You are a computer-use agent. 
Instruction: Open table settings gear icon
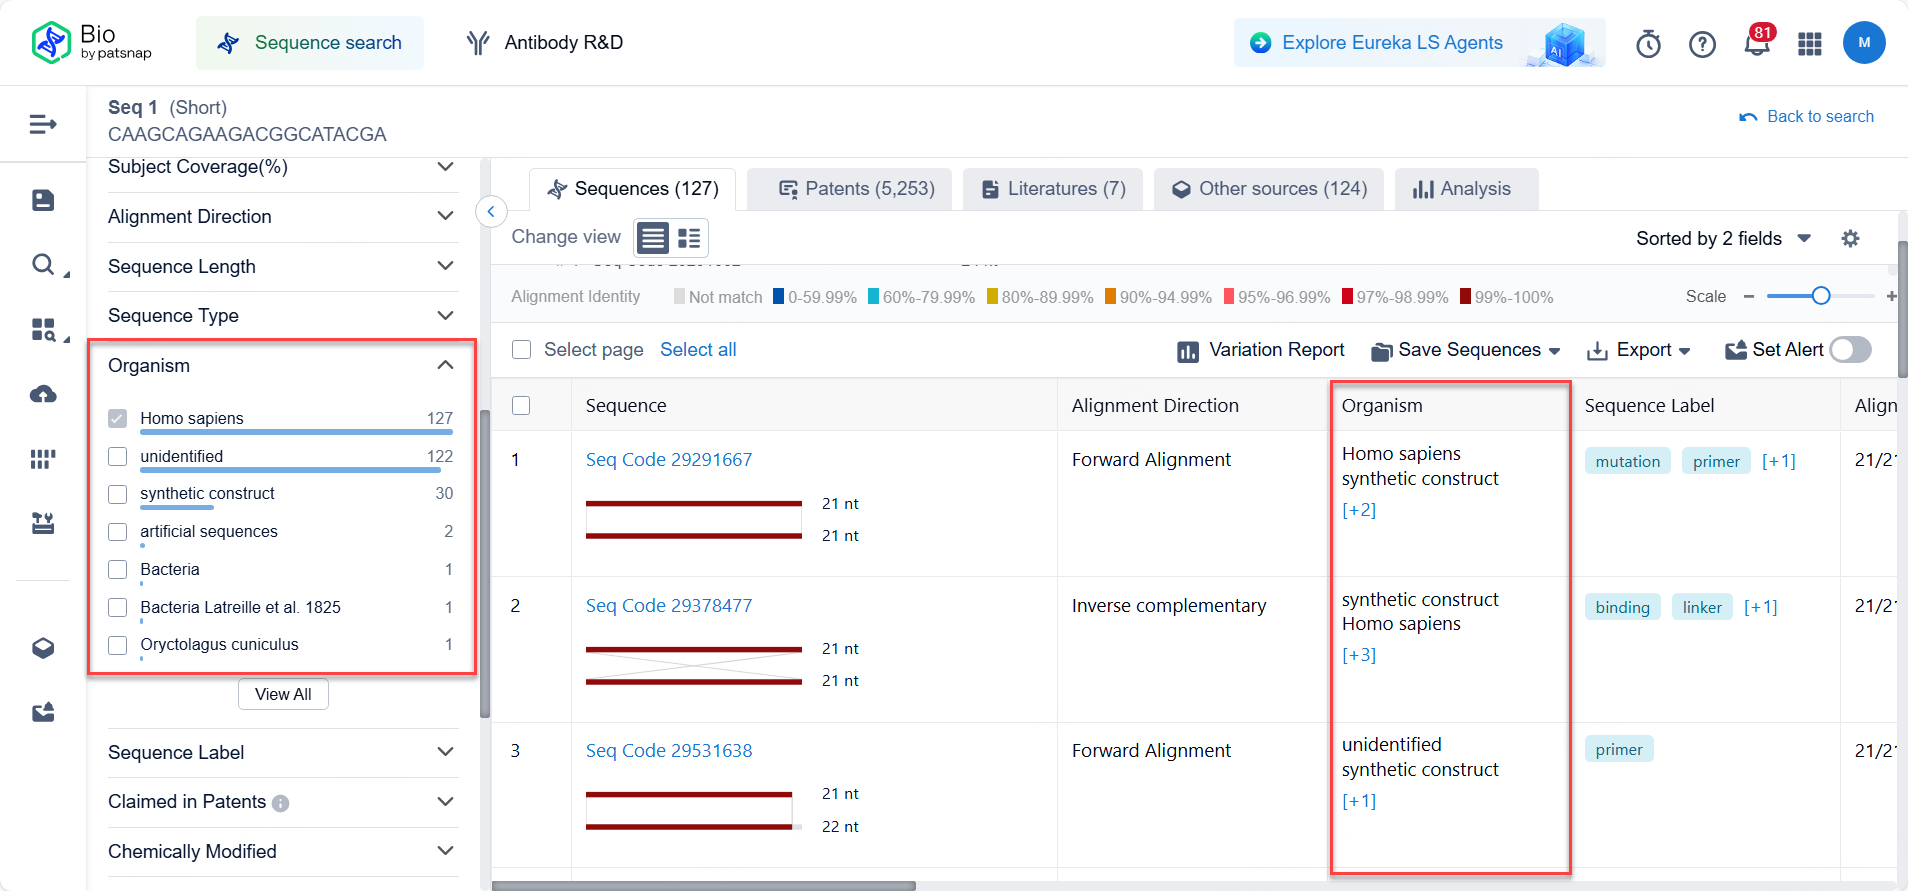point(1850,239)
